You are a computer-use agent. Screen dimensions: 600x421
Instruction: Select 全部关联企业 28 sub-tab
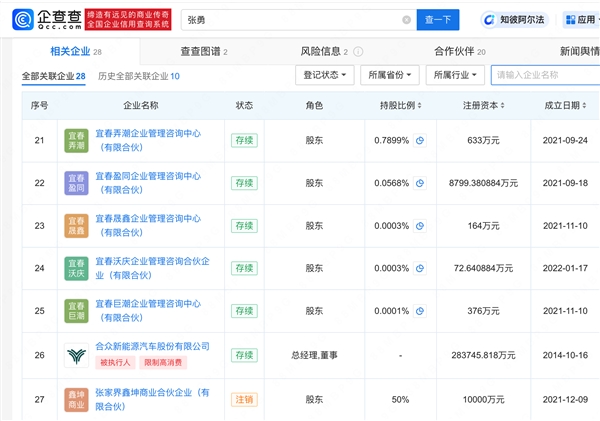click(x=54, y=76)
